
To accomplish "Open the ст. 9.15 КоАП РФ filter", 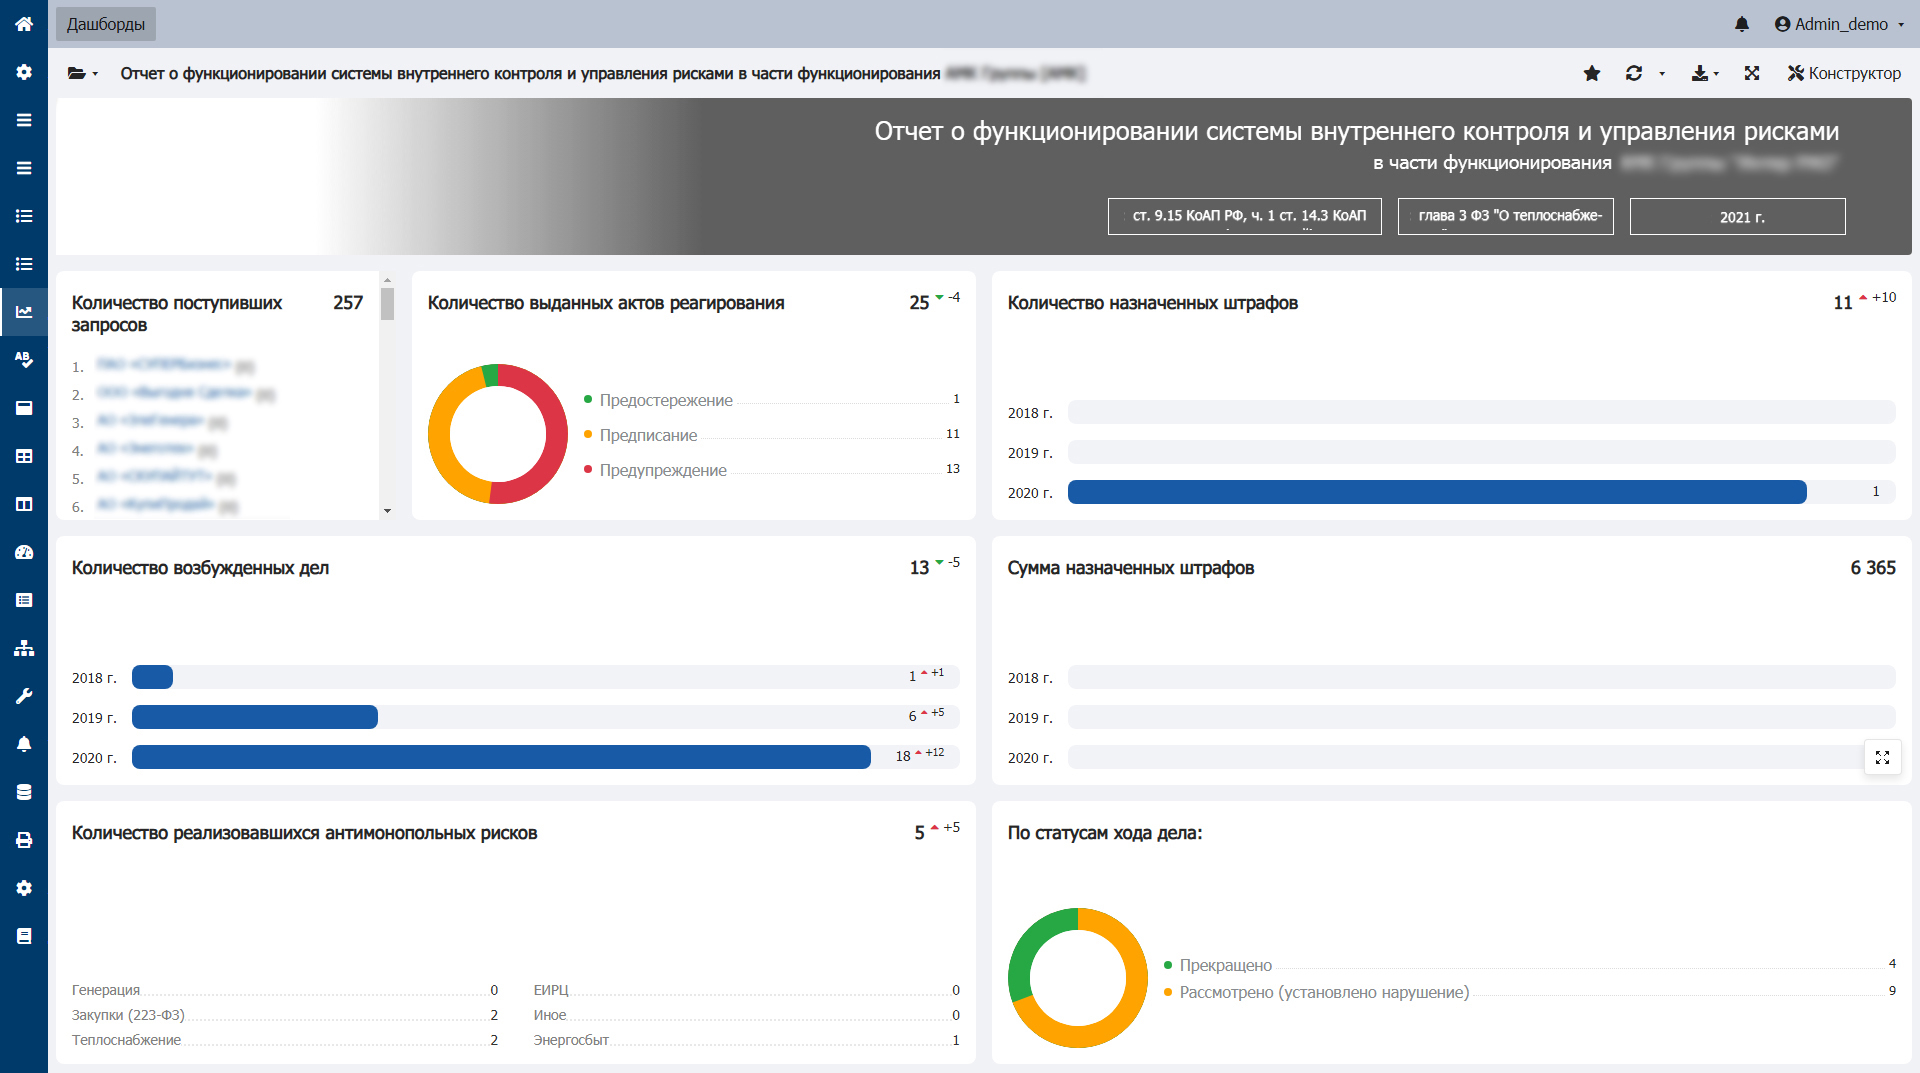I will tap(1244, 216).
